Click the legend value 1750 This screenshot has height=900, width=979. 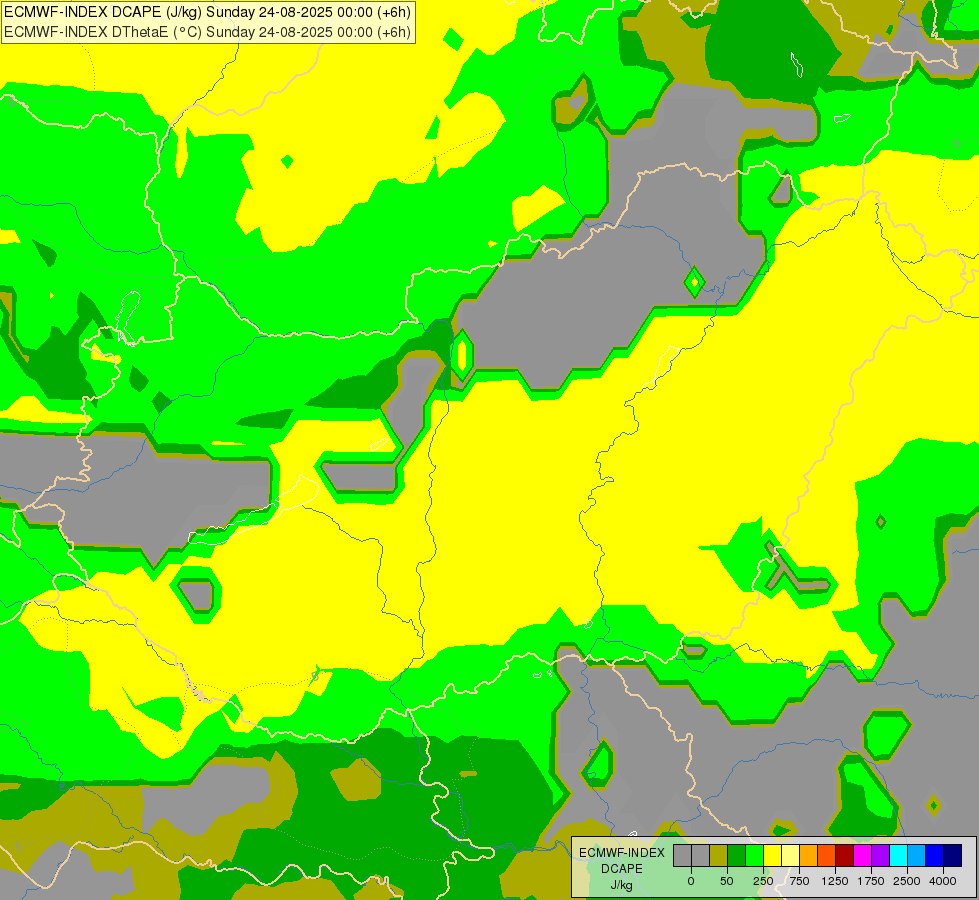(871, 881)
